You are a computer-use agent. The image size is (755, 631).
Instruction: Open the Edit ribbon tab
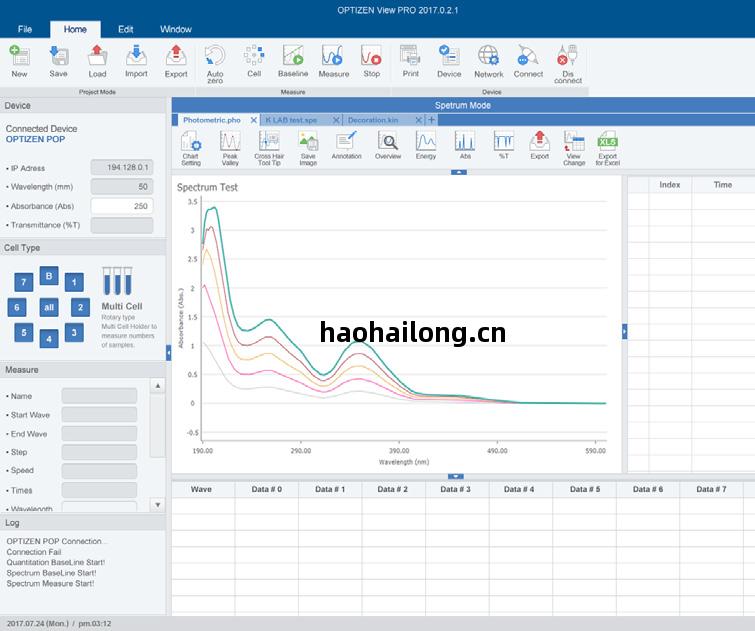click(125, 29)
